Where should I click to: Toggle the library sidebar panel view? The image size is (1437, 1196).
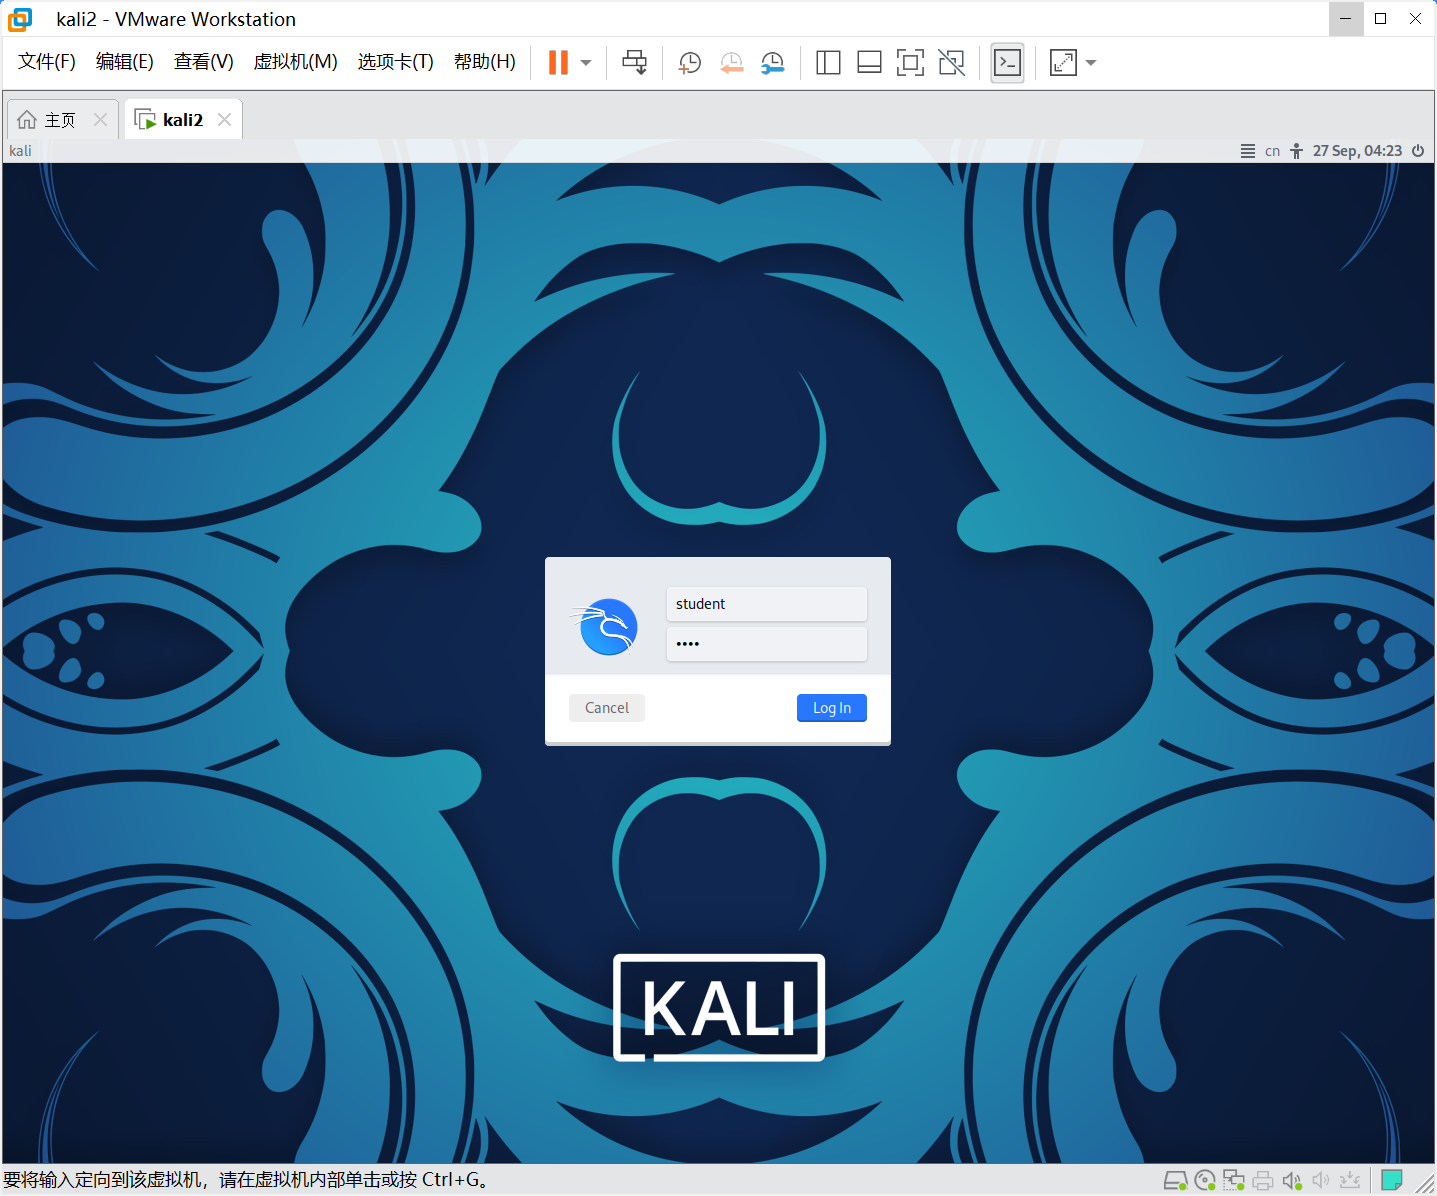(x=828, y=63)
